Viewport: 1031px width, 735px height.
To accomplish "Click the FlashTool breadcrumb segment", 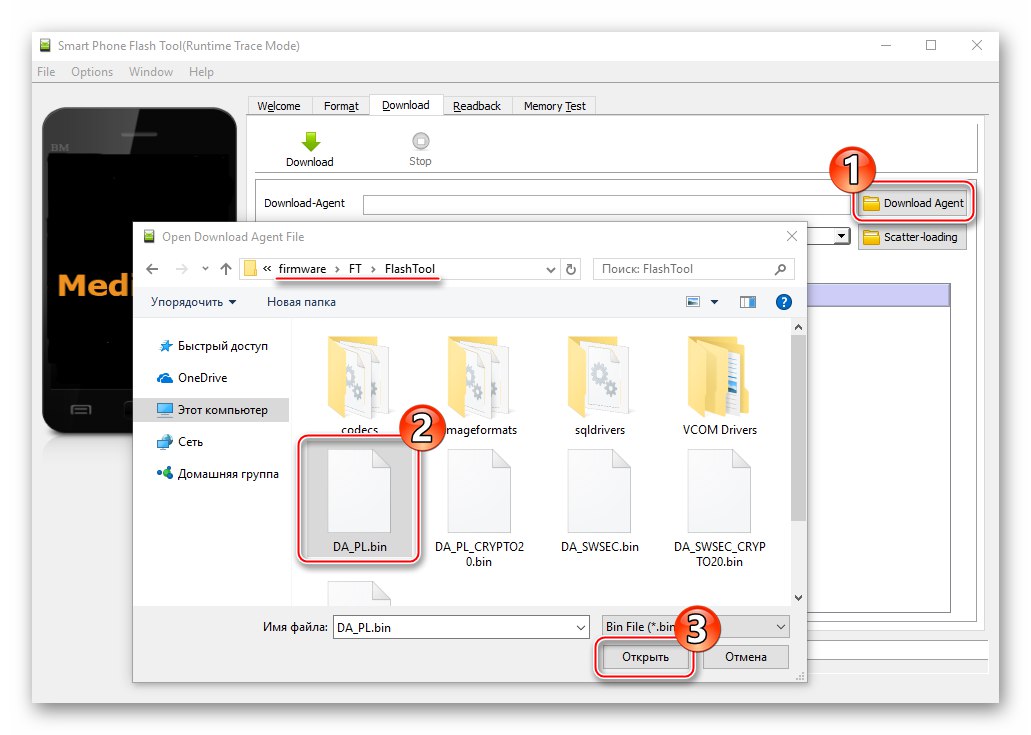I will click(410, 269).
